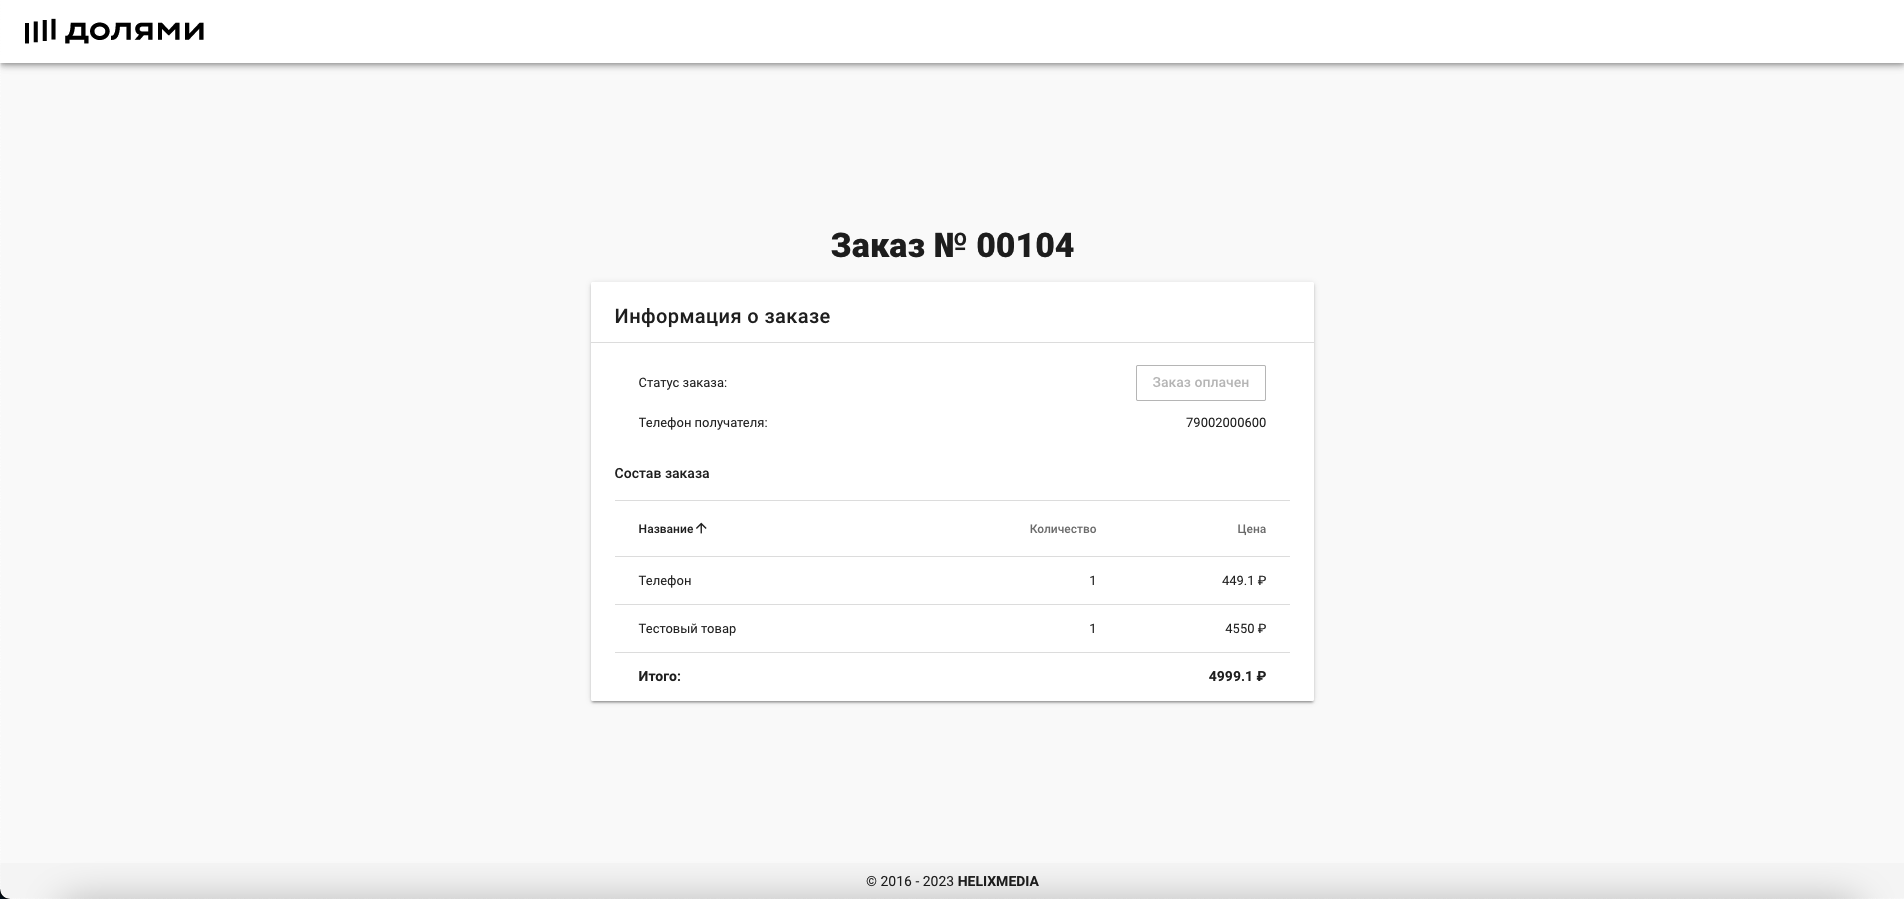Click the total amount 4999.1 ₽
Image resolution: width=1904 pixels, height=899 pixels.
[1237, 677]
